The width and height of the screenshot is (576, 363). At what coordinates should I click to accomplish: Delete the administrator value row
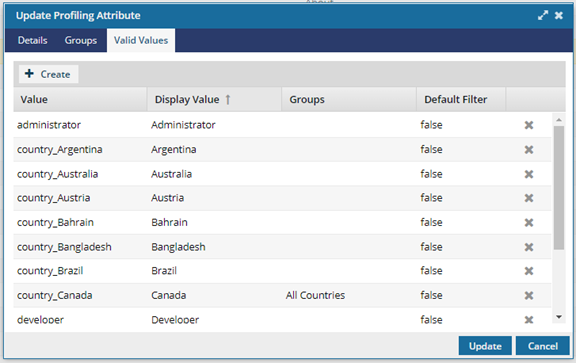(529, 125)
